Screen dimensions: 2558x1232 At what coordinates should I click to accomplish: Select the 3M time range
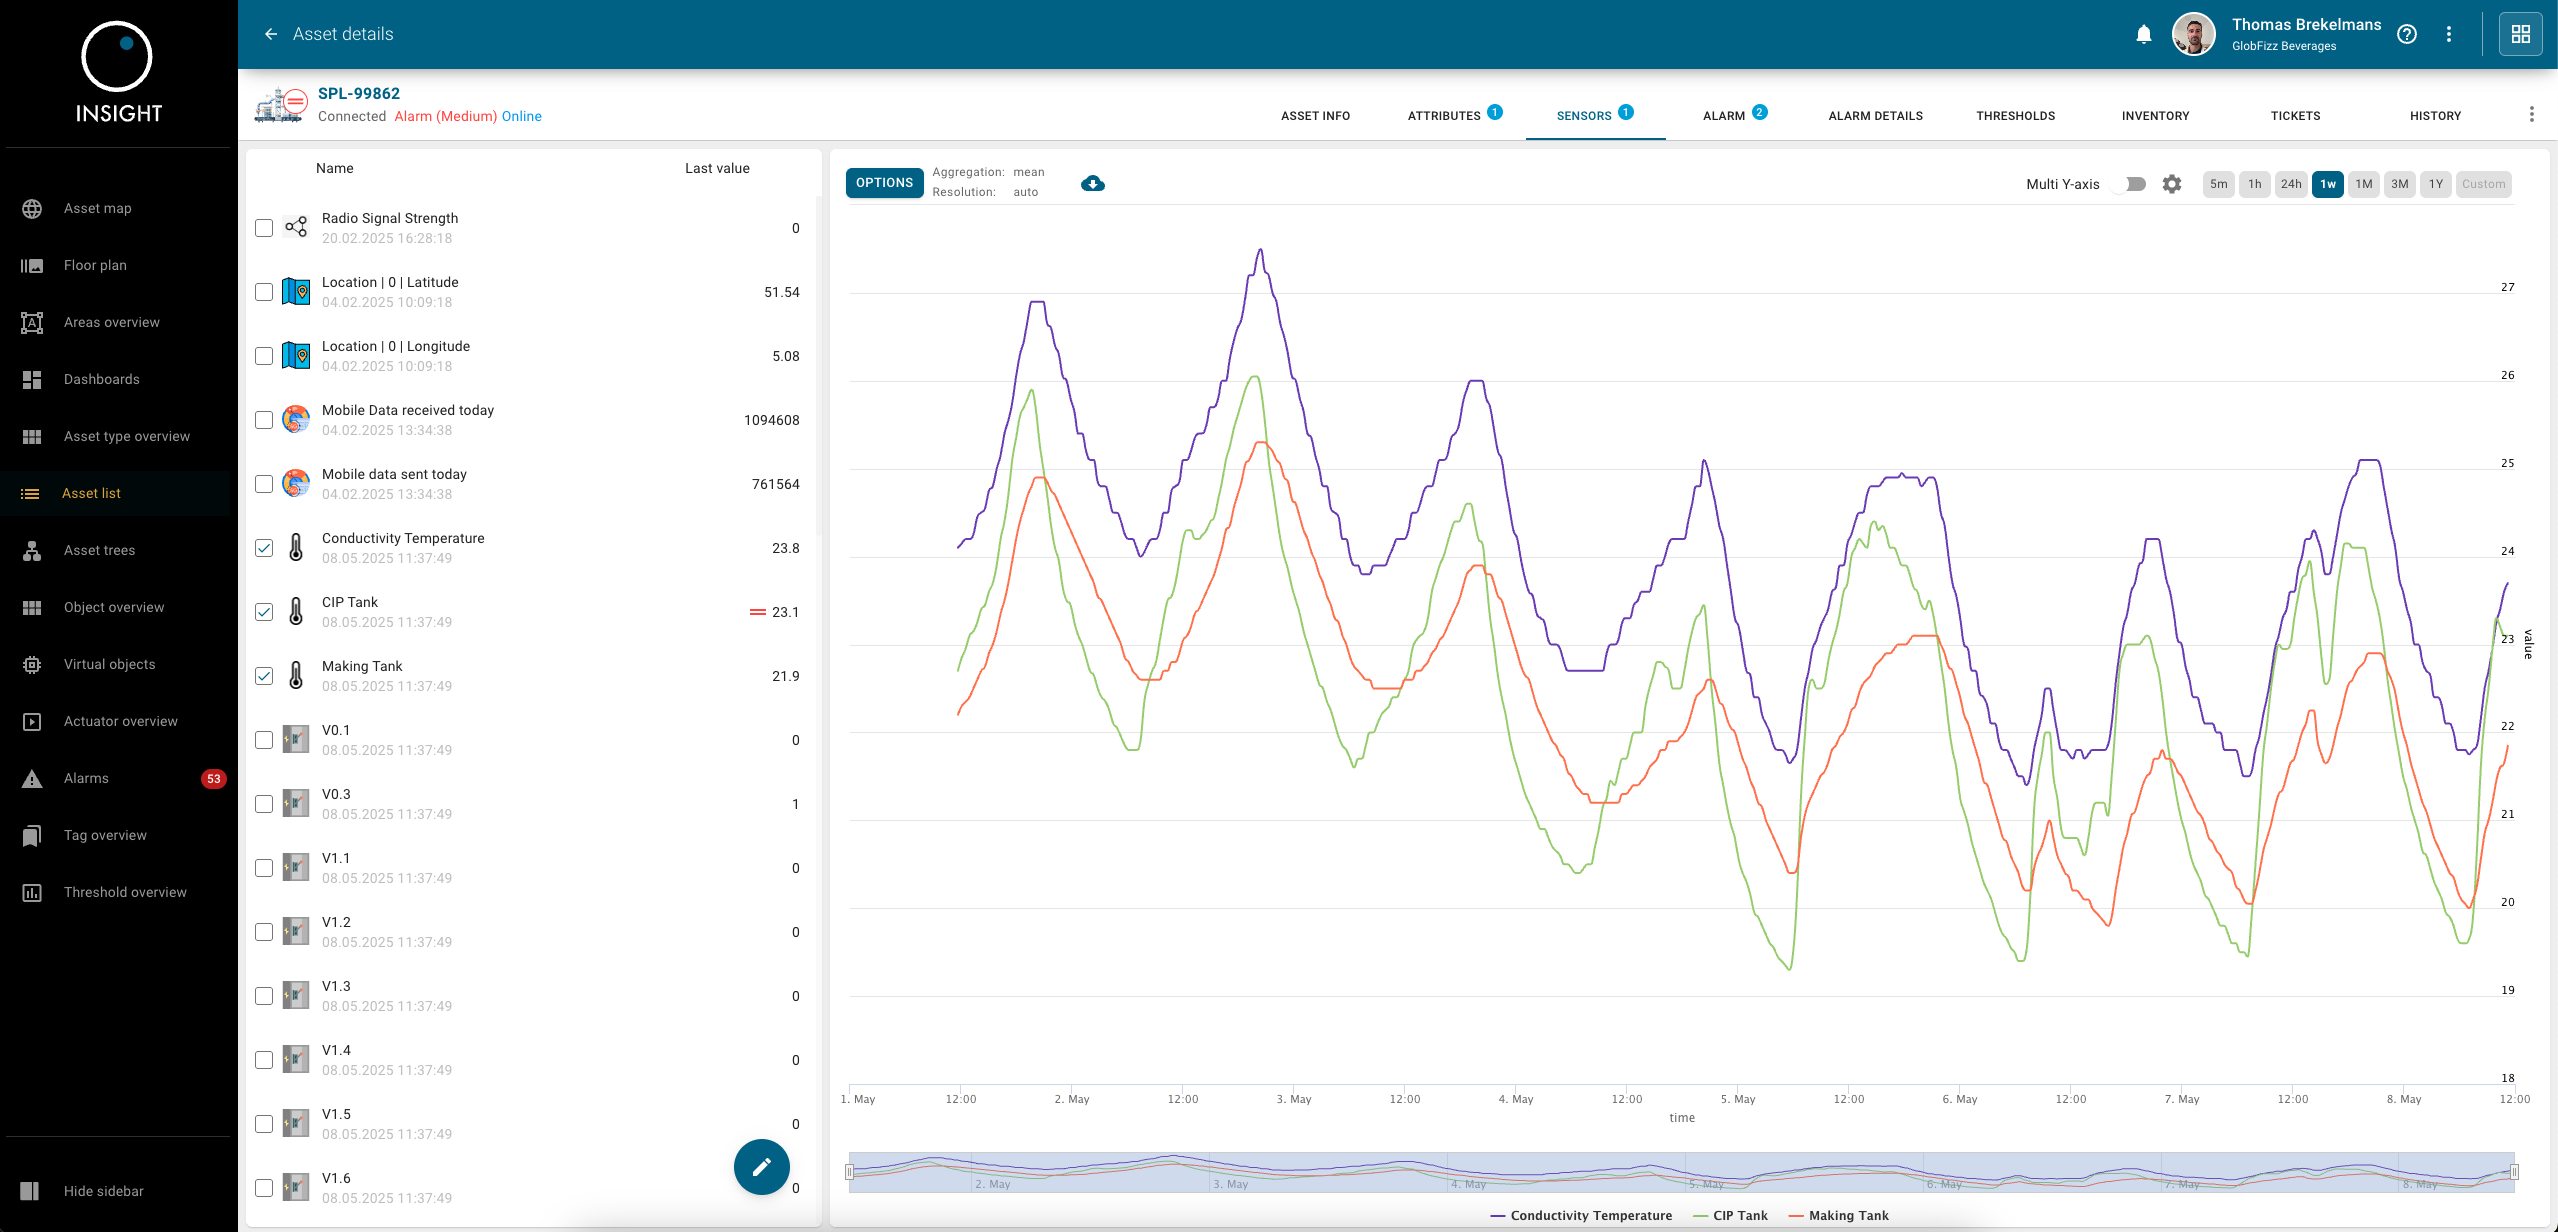pos(2399,184)
